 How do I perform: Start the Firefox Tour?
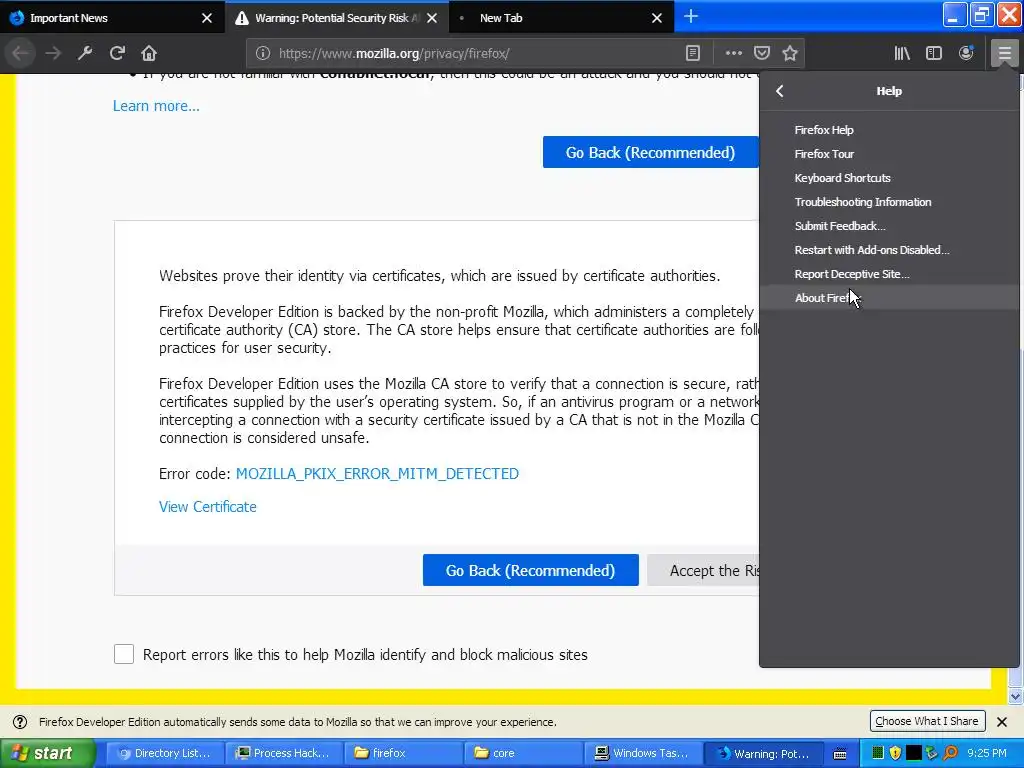pos(889,154)
